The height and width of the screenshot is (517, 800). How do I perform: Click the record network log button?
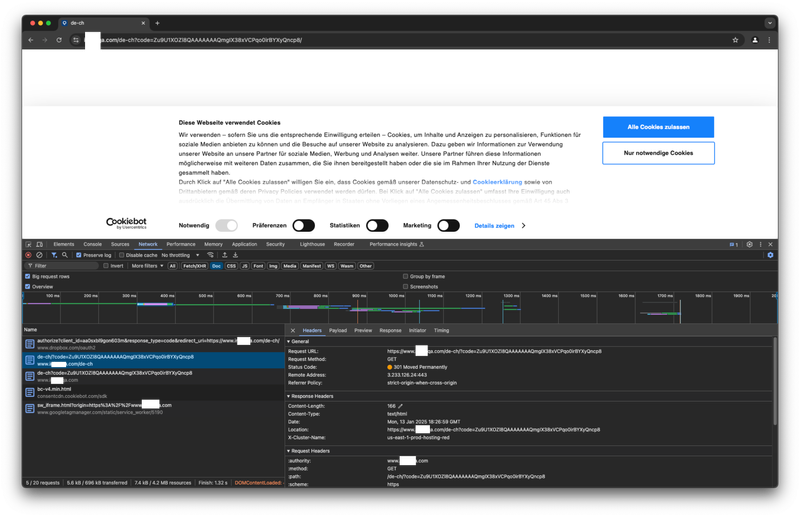click(27, 255)
